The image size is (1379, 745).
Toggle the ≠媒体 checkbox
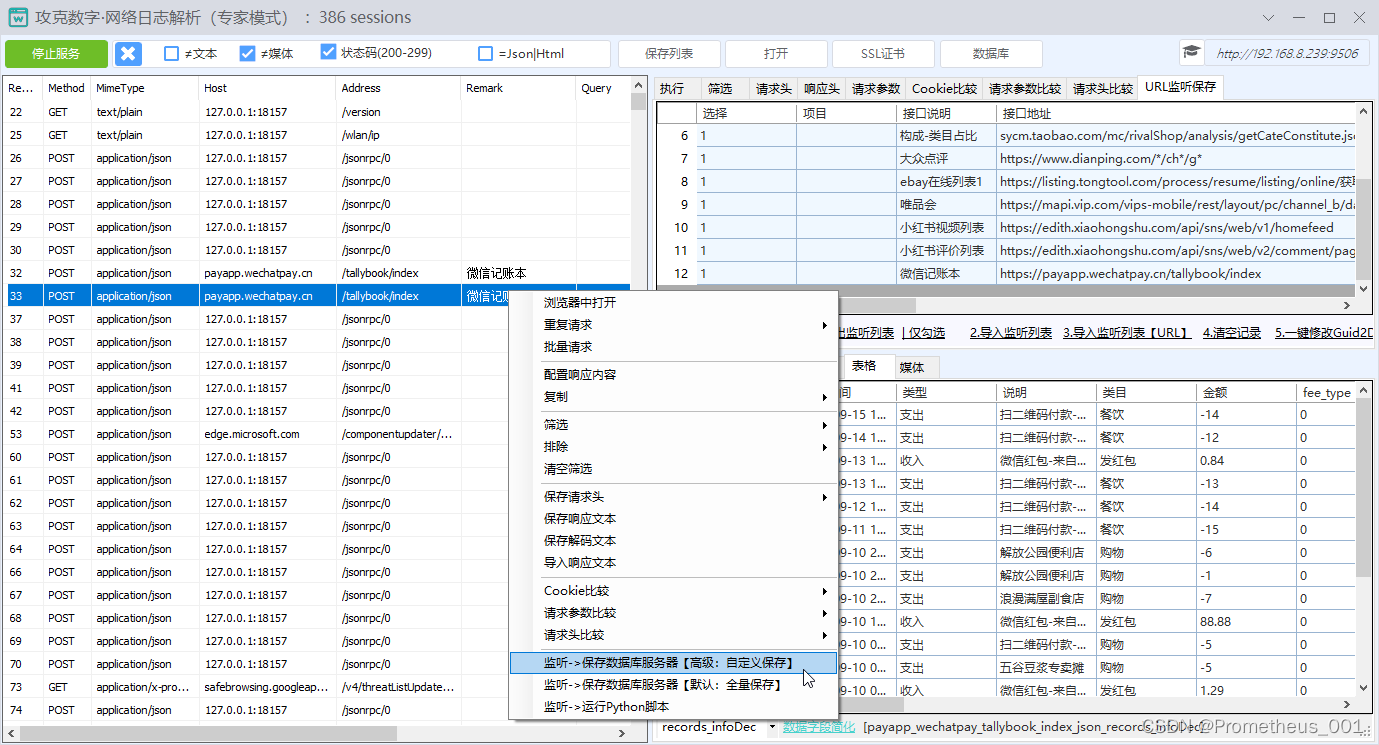247,54
